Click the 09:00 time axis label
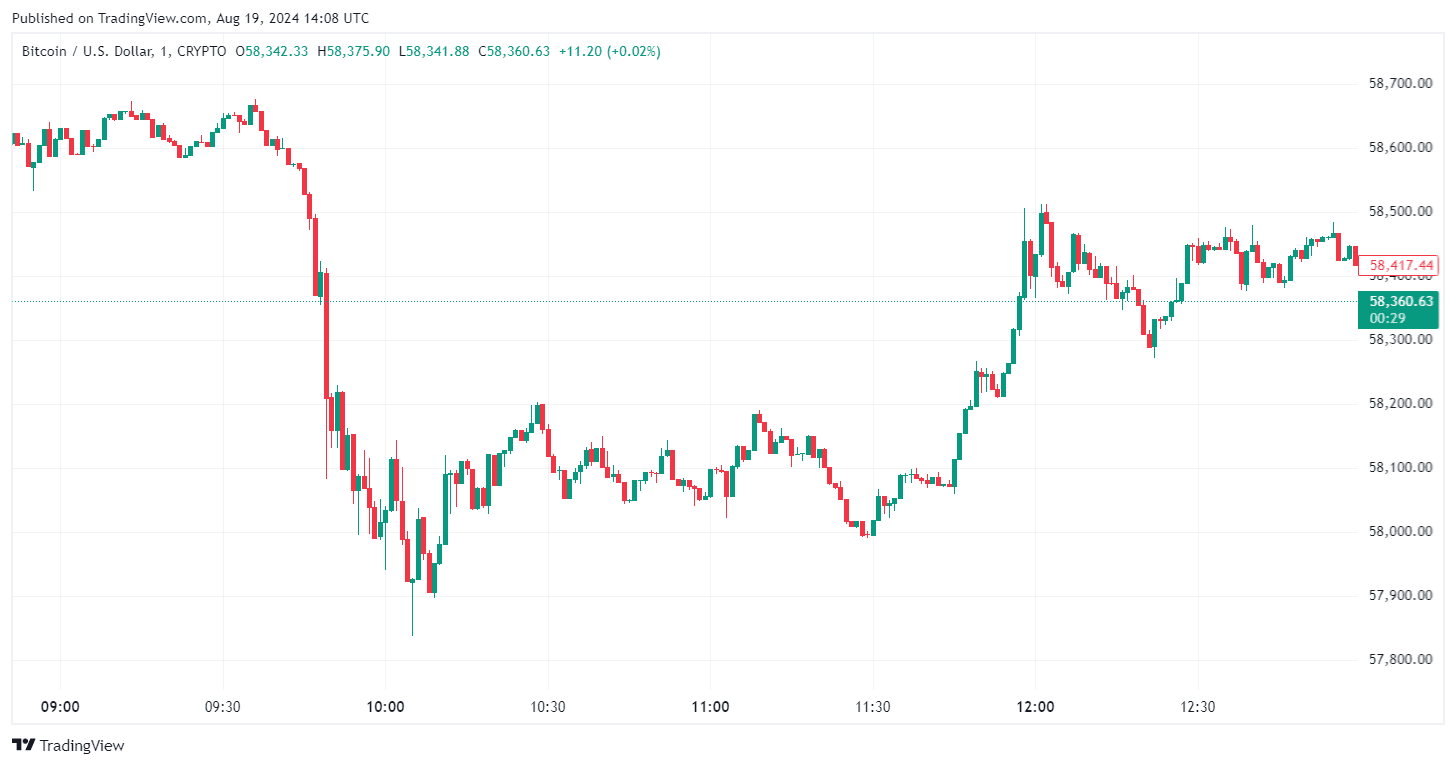 click(x=60, y=707)
